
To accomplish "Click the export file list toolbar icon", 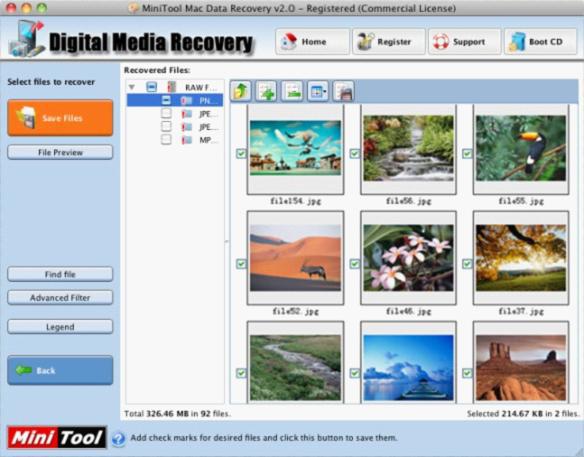I will [x=343, y=91].
